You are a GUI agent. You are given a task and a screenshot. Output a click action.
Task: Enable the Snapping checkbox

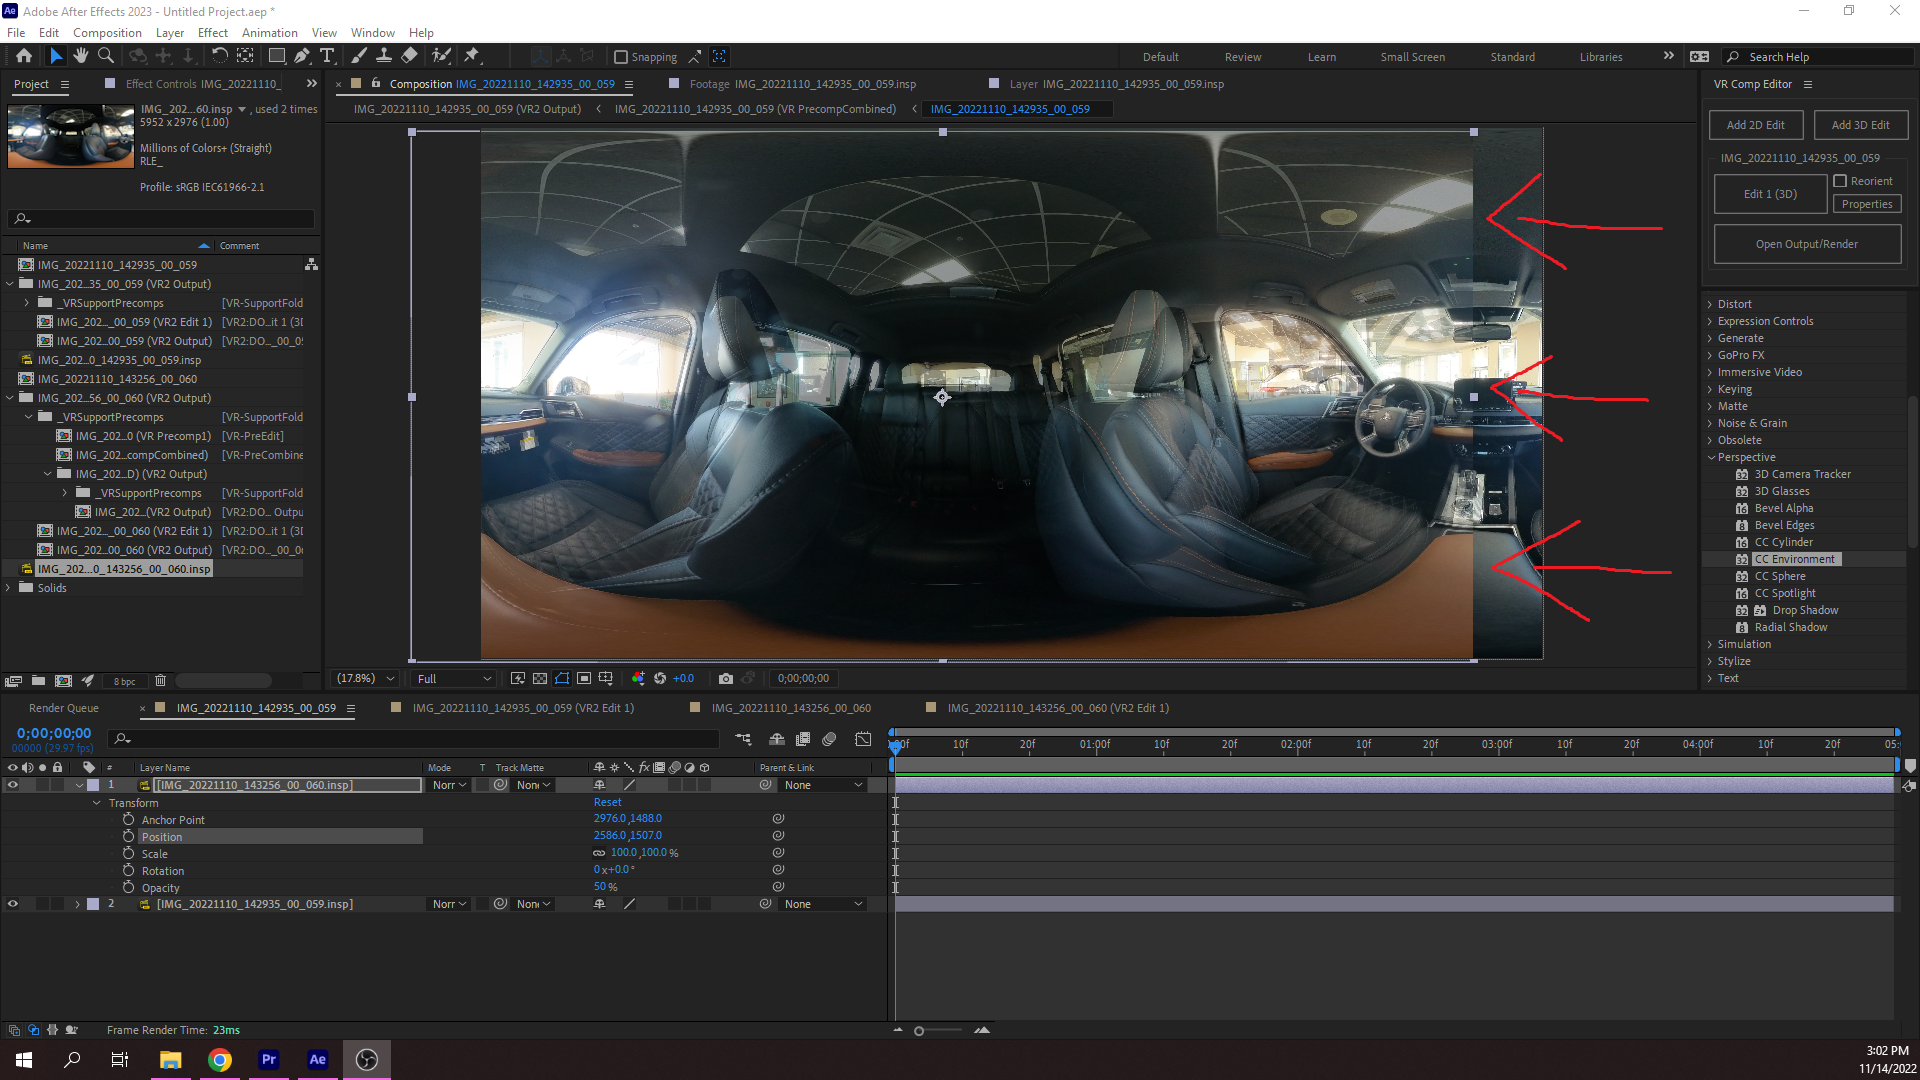[622, 56]
